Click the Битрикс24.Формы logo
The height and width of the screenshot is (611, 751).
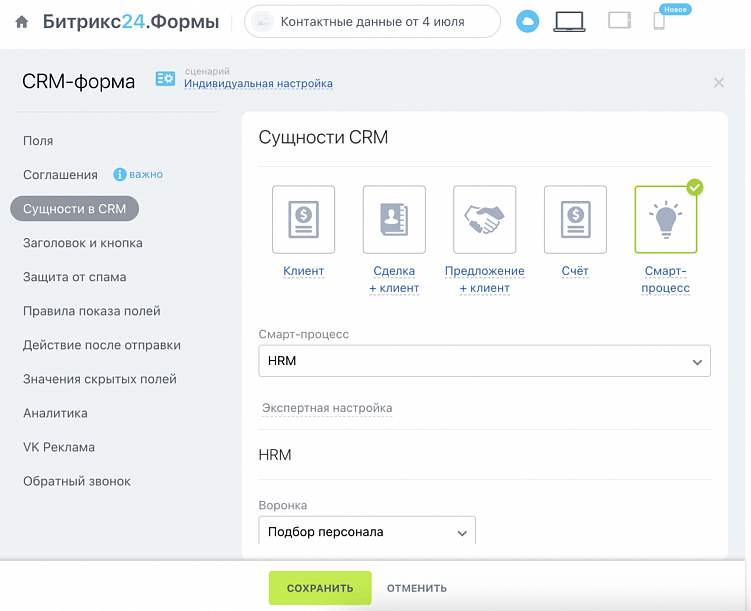point(131,22)
